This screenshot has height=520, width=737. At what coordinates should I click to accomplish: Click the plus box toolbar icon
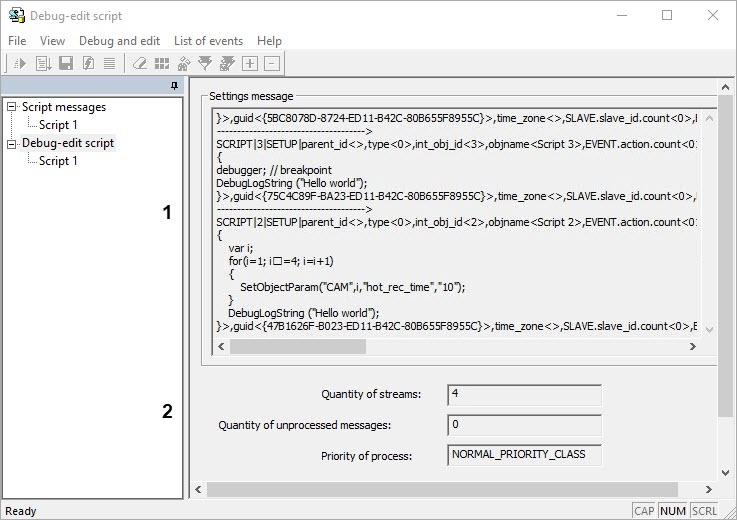pyautogui.click(x=250, y=63)
